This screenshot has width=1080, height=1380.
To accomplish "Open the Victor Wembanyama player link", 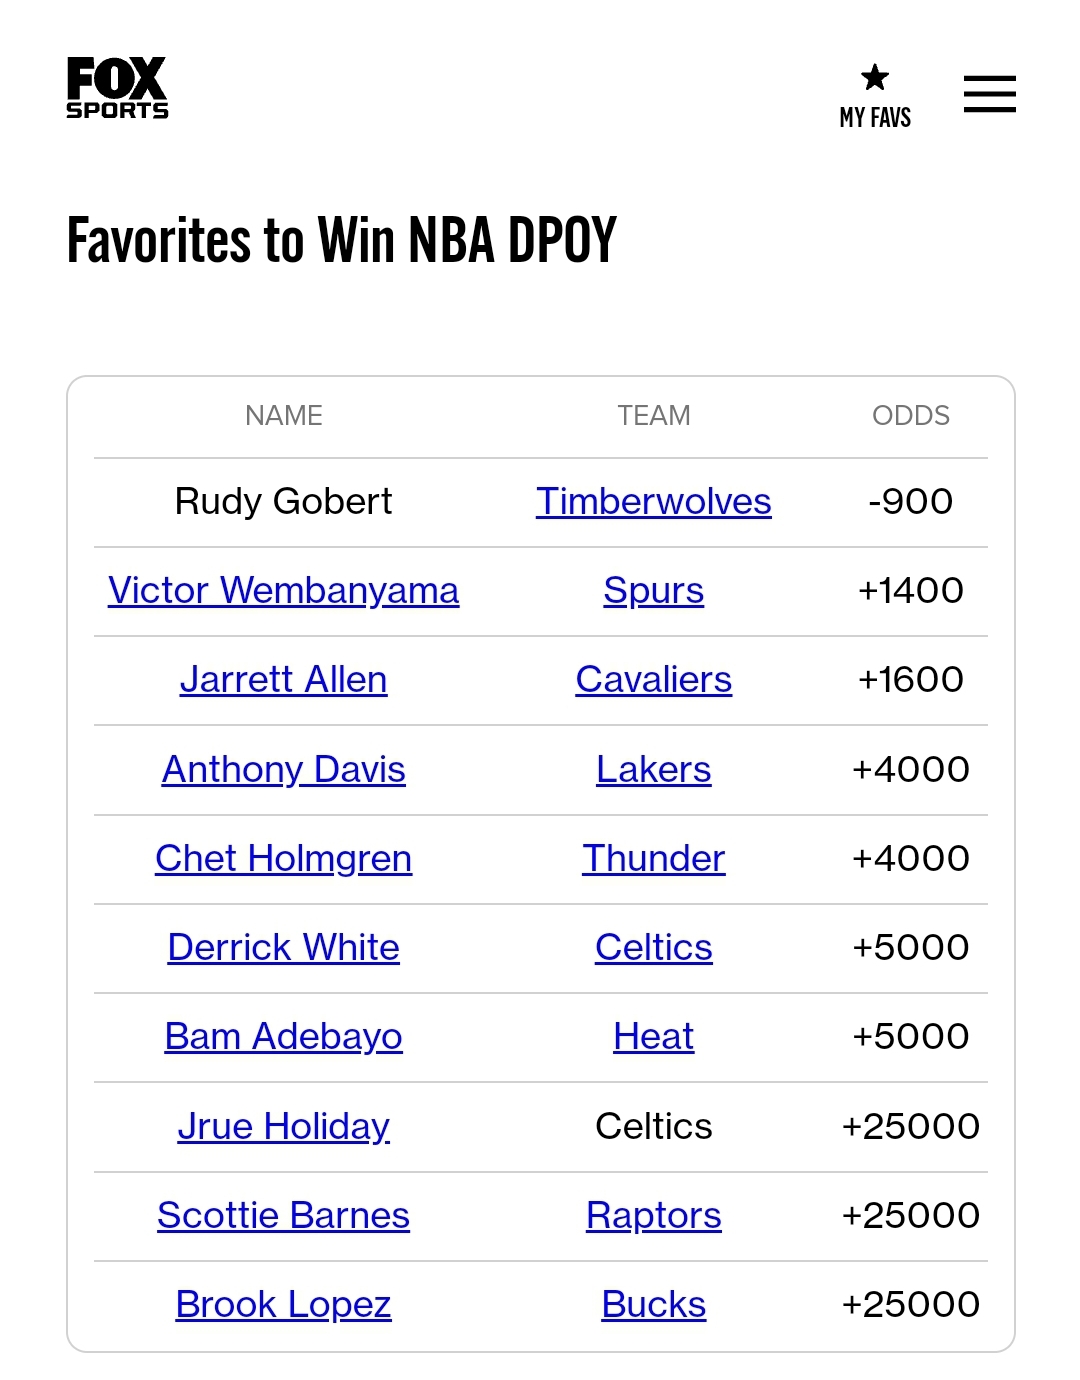I will tap(284, 590).
